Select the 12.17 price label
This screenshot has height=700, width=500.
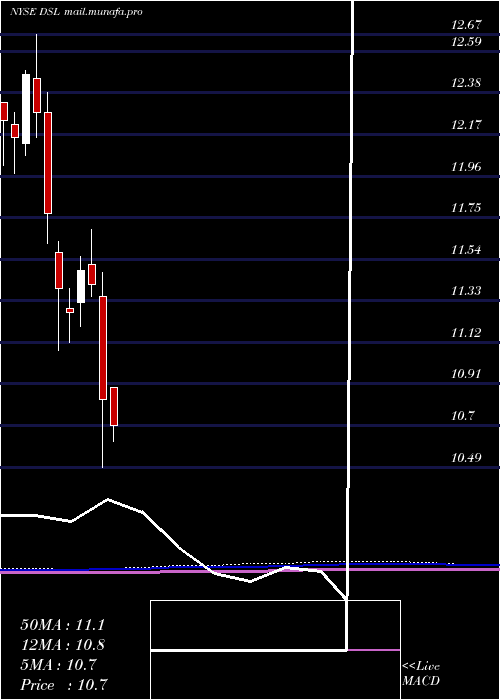pyautogui.click(x=466, y=125)
